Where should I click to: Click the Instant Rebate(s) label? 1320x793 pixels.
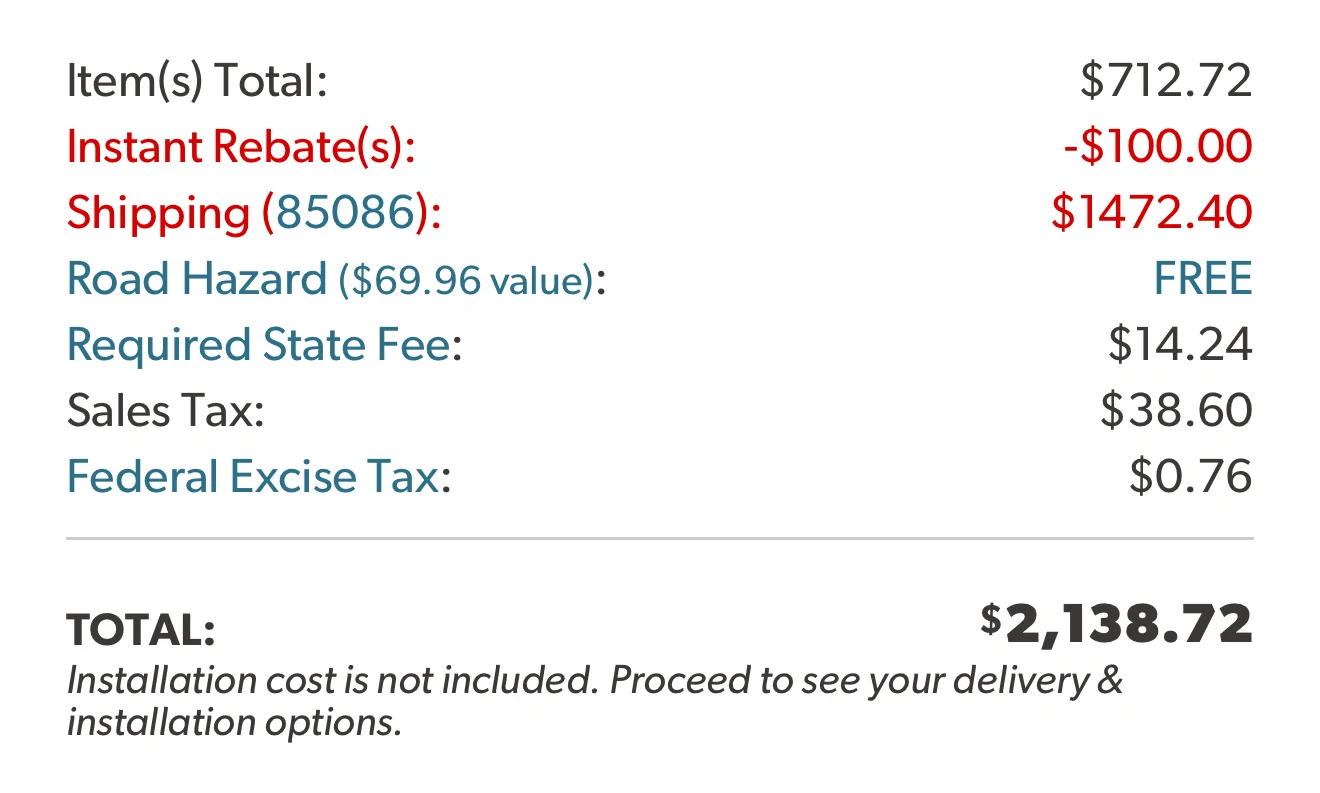point(241,147)
